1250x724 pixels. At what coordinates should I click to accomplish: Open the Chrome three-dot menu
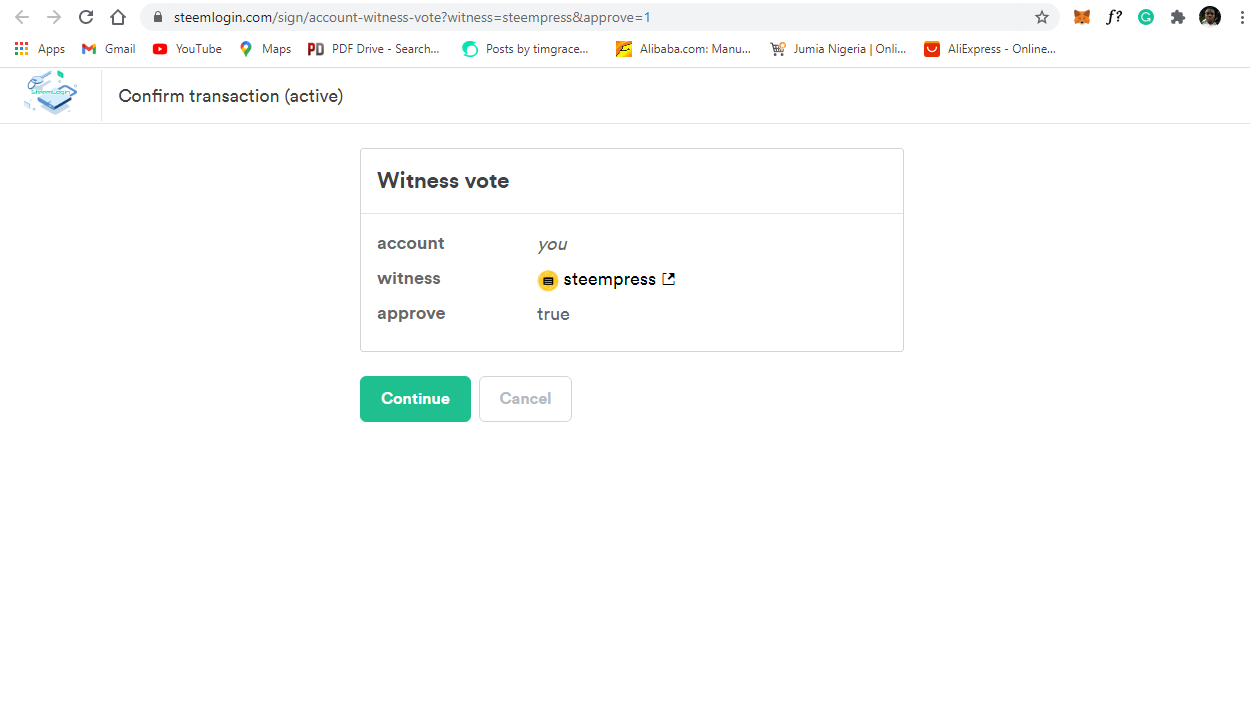click(x=1242, y=17)
